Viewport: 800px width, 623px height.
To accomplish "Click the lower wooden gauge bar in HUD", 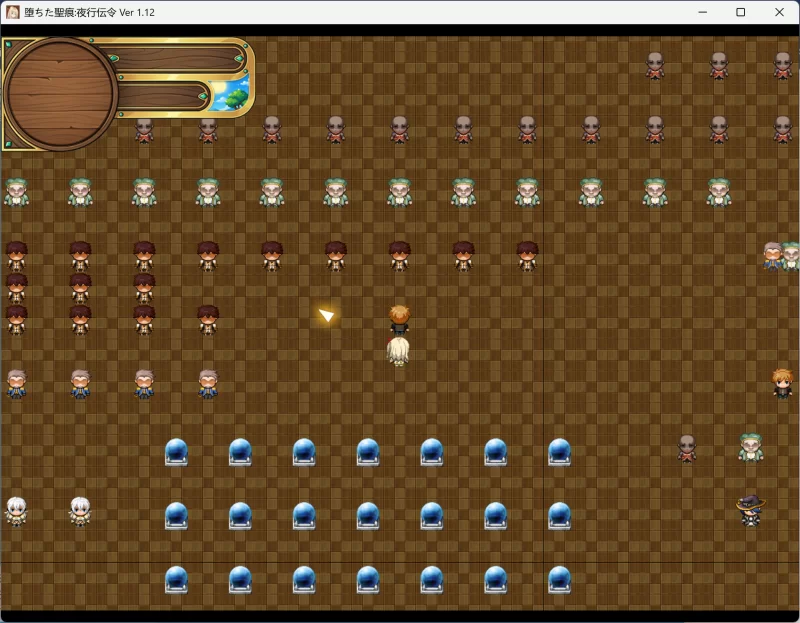I will (x=162, y=96).
